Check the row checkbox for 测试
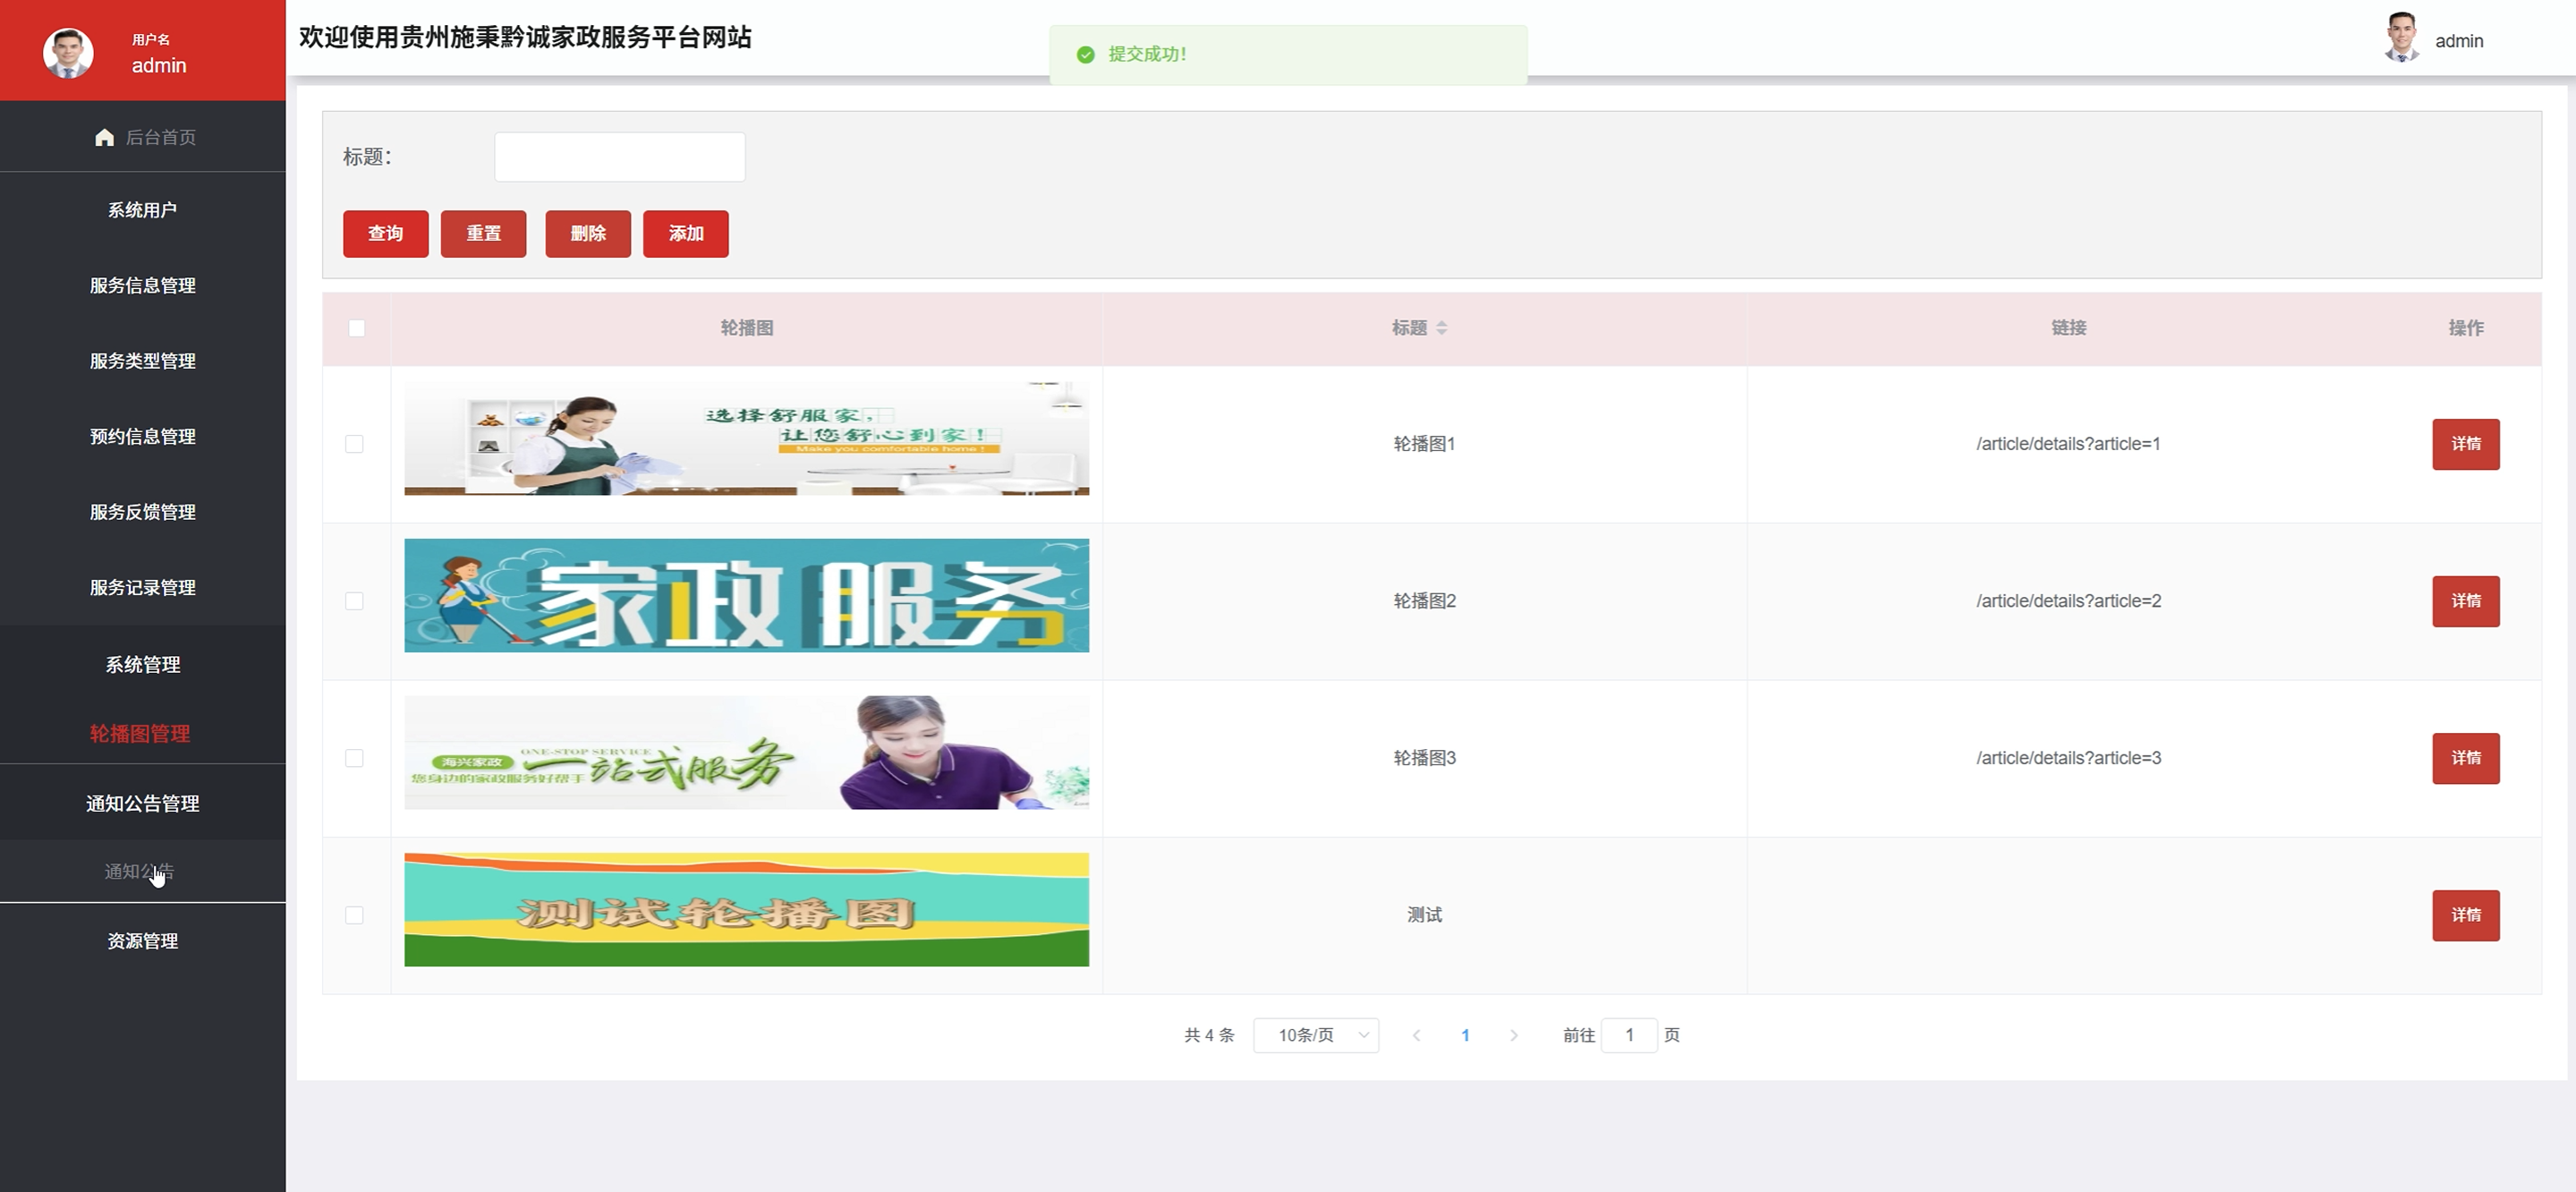The image size is (2576, 1192). tap(354, 915)
